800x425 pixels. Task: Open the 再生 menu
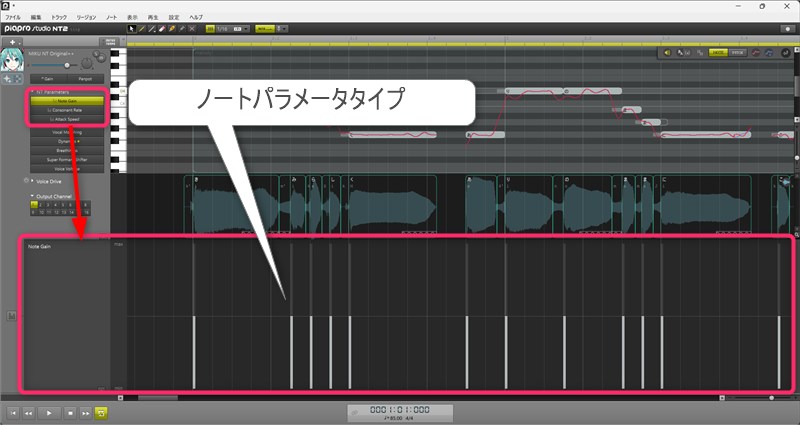pos(153,17)
